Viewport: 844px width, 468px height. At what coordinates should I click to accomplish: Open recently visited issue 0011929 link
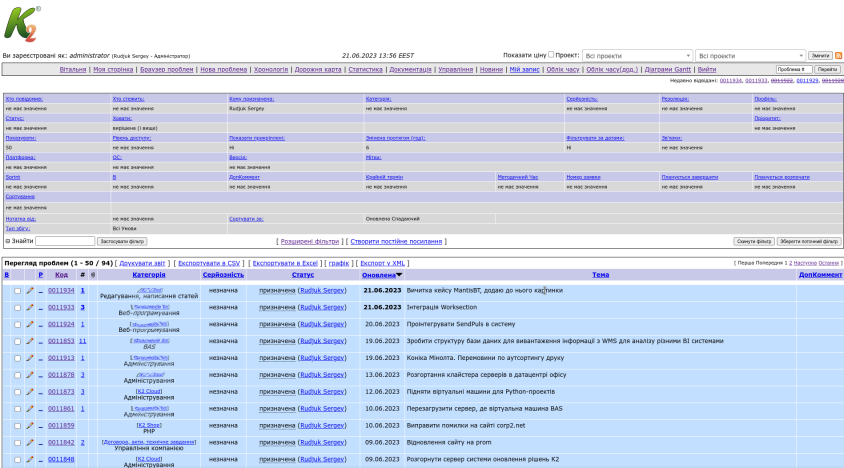(807, 80)
